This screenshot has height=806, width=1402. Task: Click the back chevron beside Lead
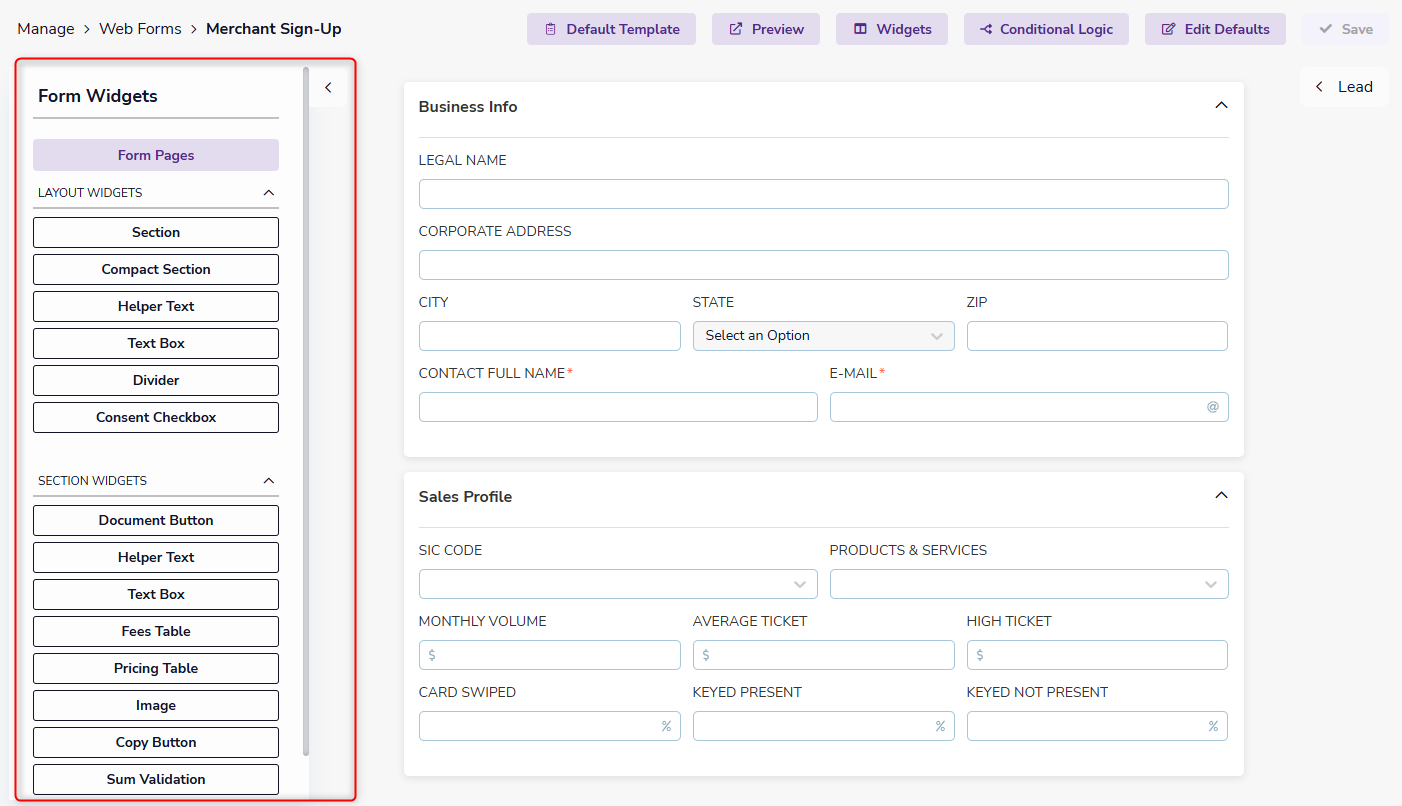point(1319,87)
